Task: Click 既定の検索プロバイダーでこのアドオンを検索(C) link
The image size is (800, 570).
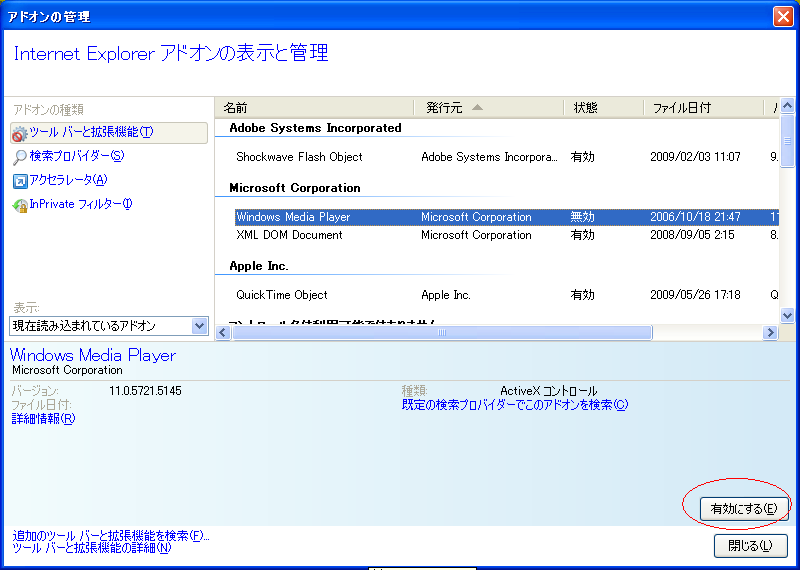Action: click(x=515, y=405)
